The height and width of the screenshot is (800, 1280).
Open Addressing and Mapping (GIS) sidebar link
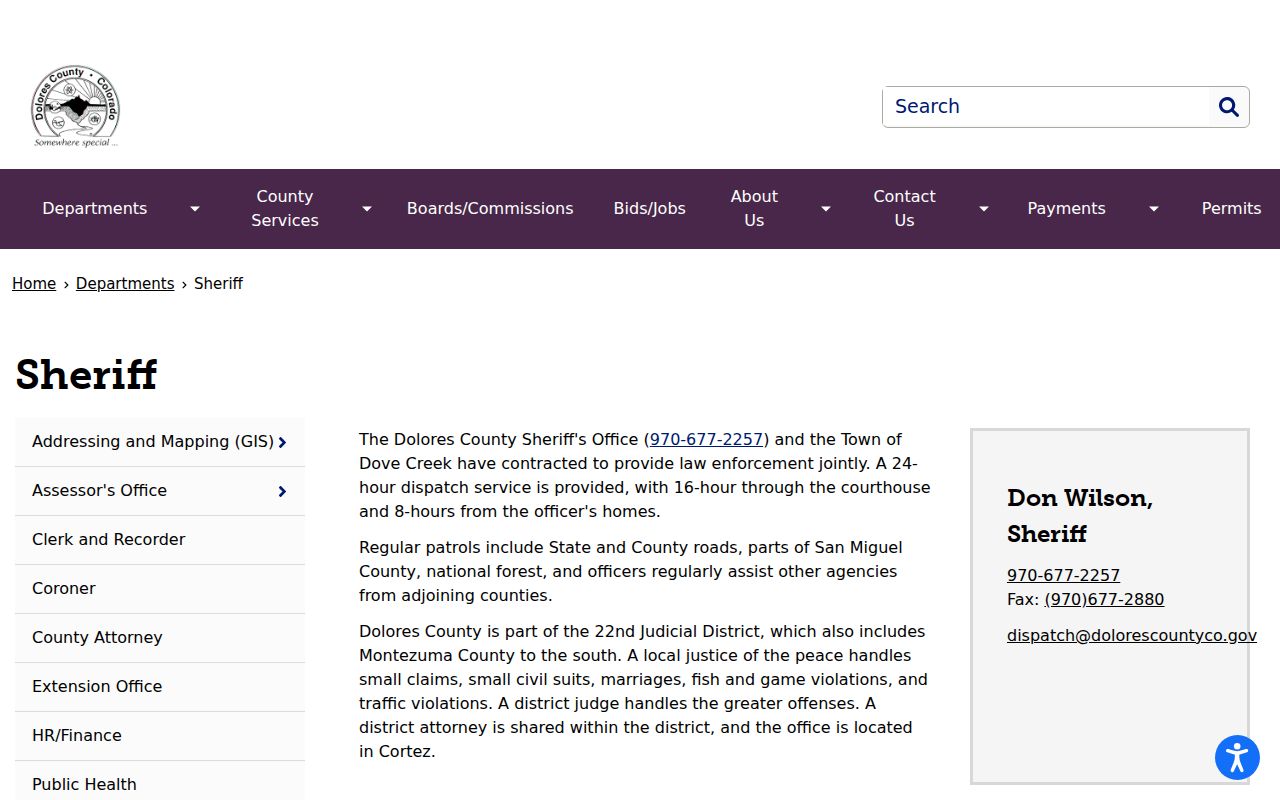[153, 442]
